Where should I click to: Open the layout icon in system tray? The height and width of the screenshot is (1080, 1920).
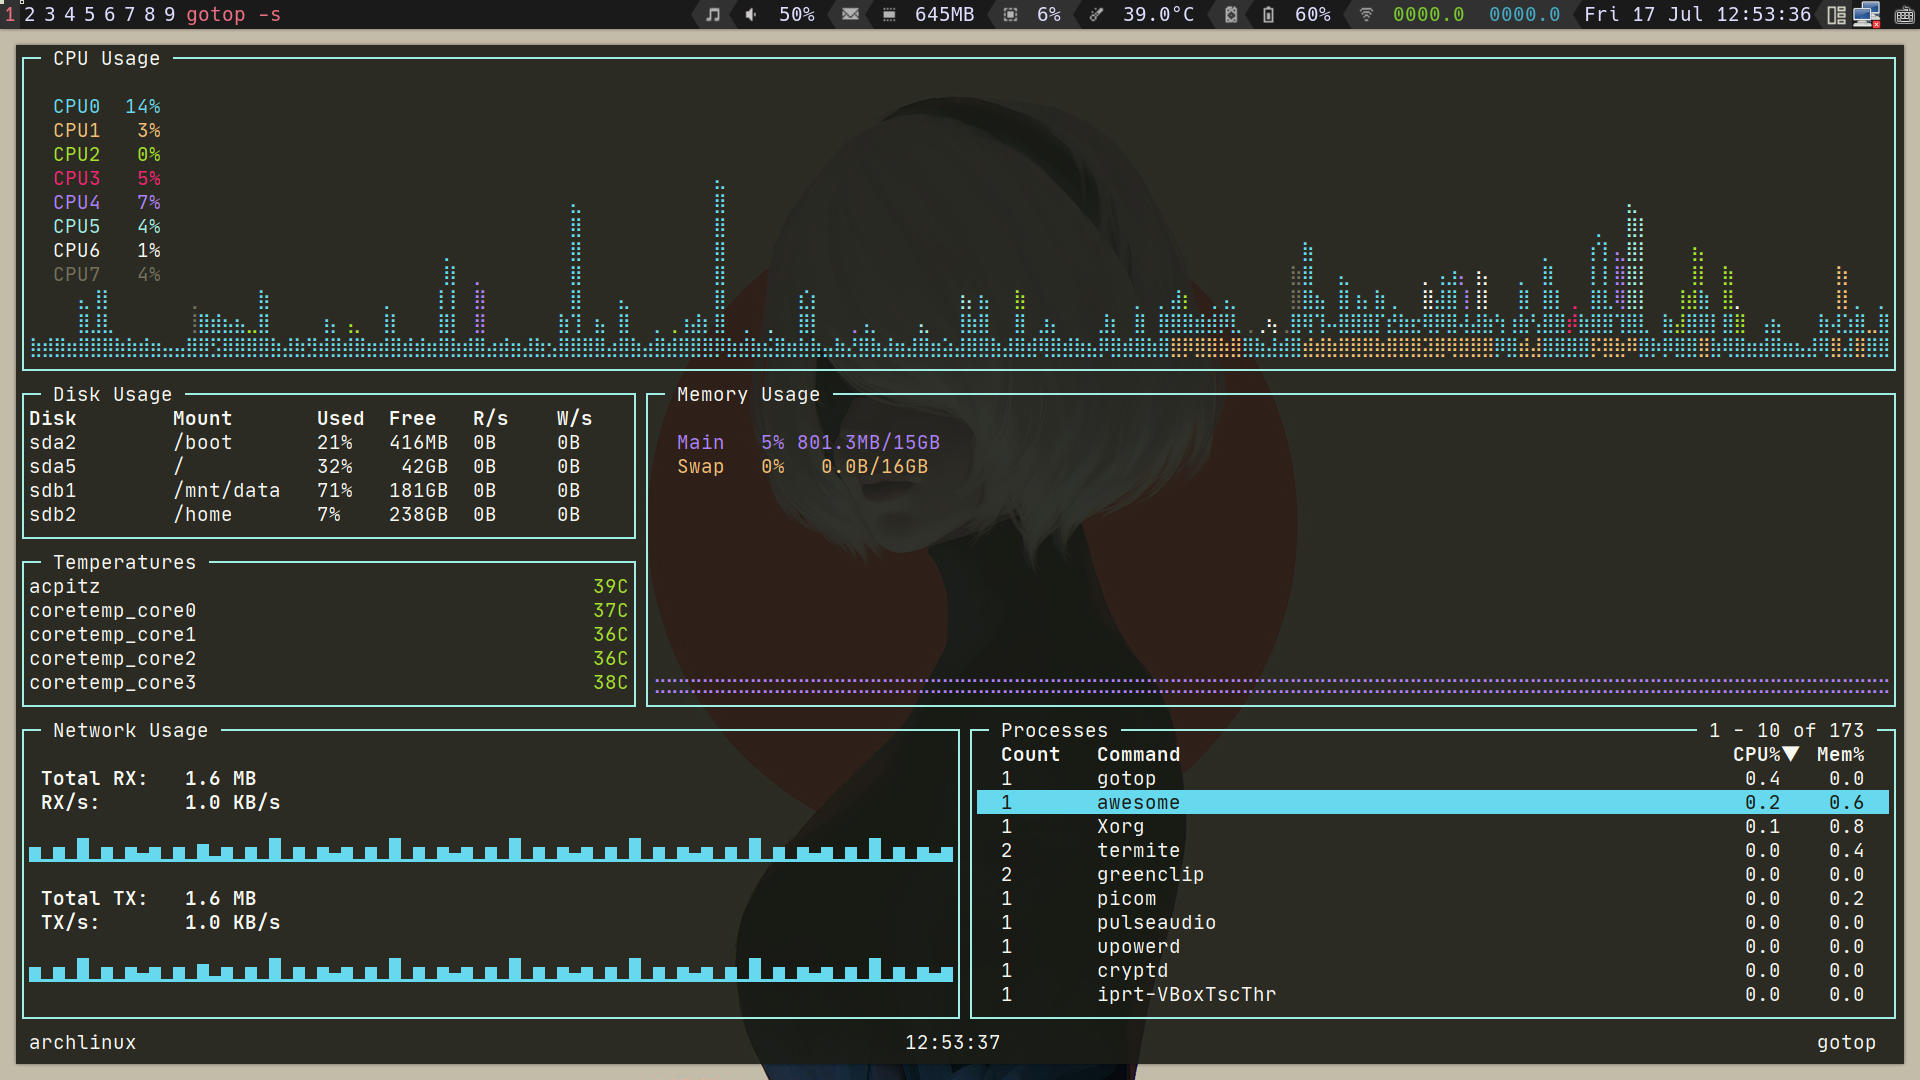1836,14
